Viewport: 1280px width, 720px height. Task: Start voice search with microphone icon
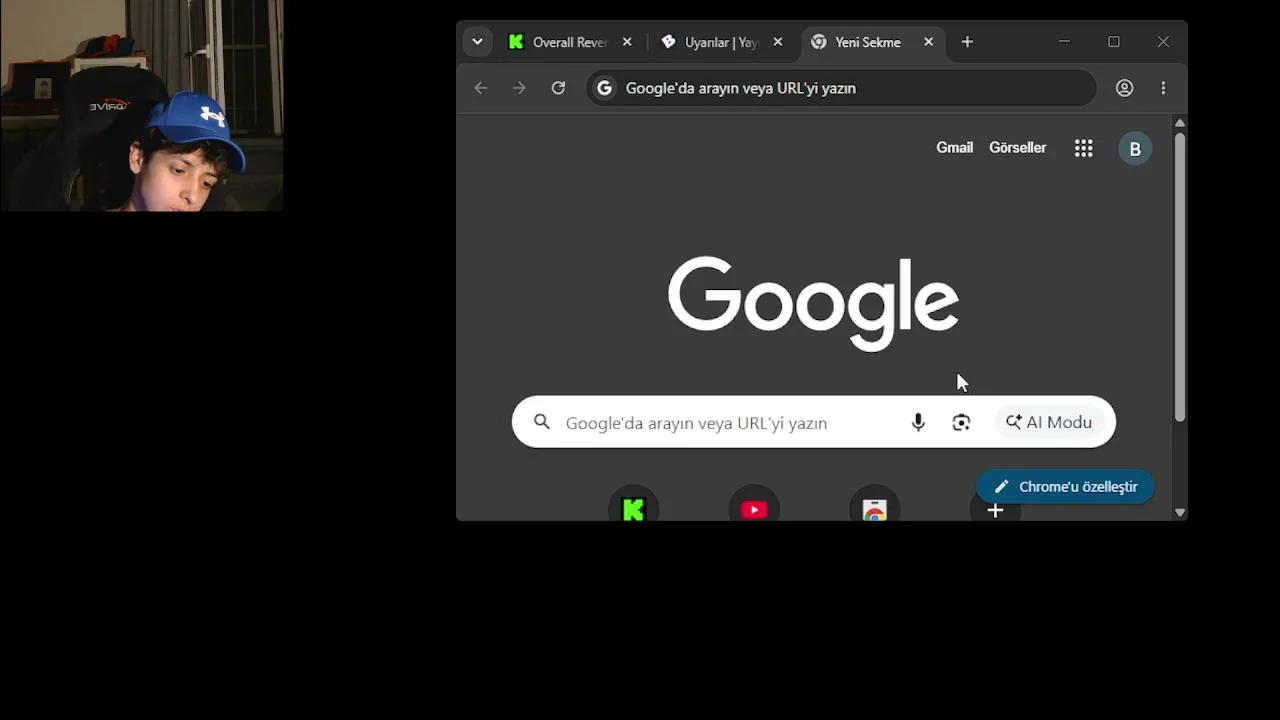[918, 422]
